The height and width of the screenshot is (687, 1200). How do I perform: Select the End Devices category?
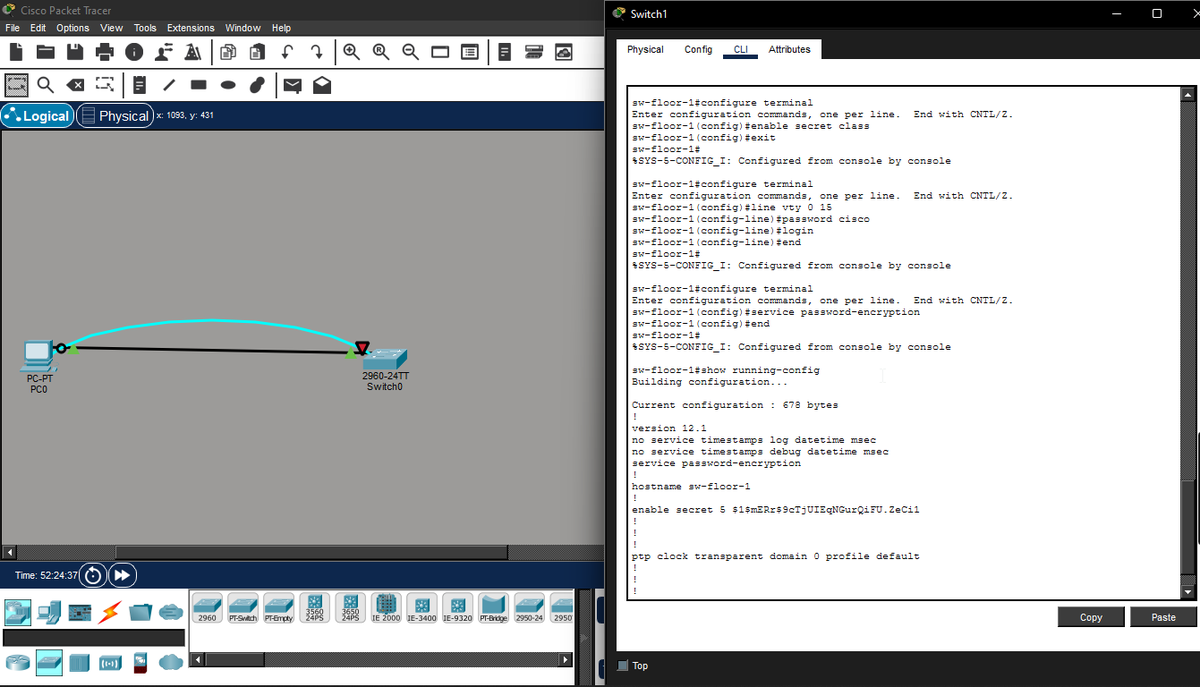(48, 610)
